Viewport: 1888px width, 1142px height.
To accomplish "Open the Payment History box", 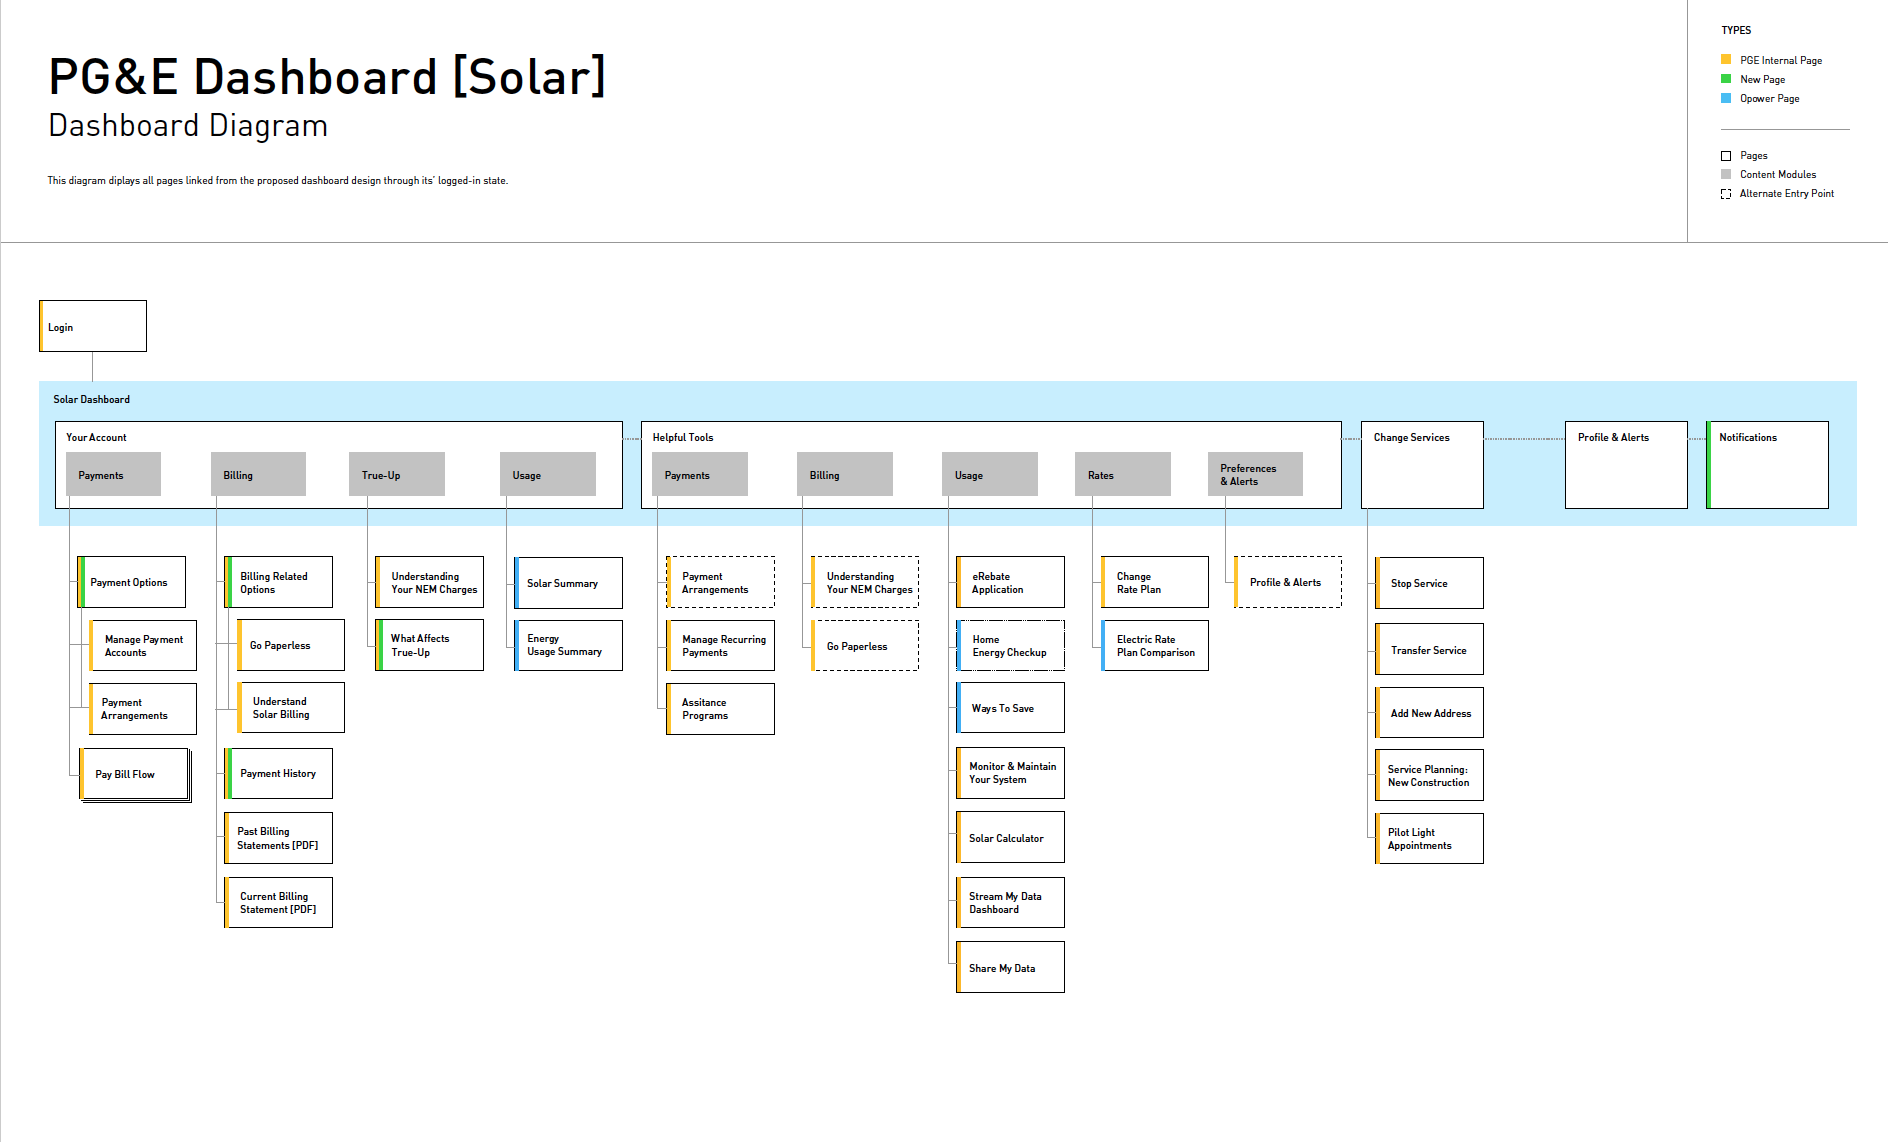I will point(279,773).
